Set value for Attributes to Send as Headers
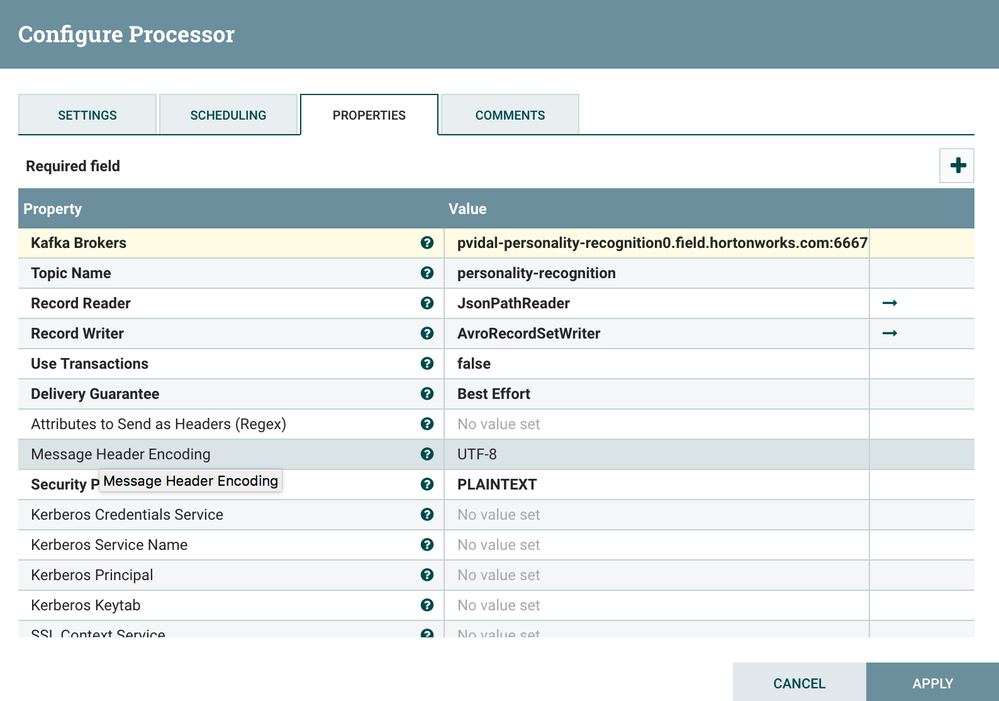This screenshot has width=999, height=701. point(657,424)
